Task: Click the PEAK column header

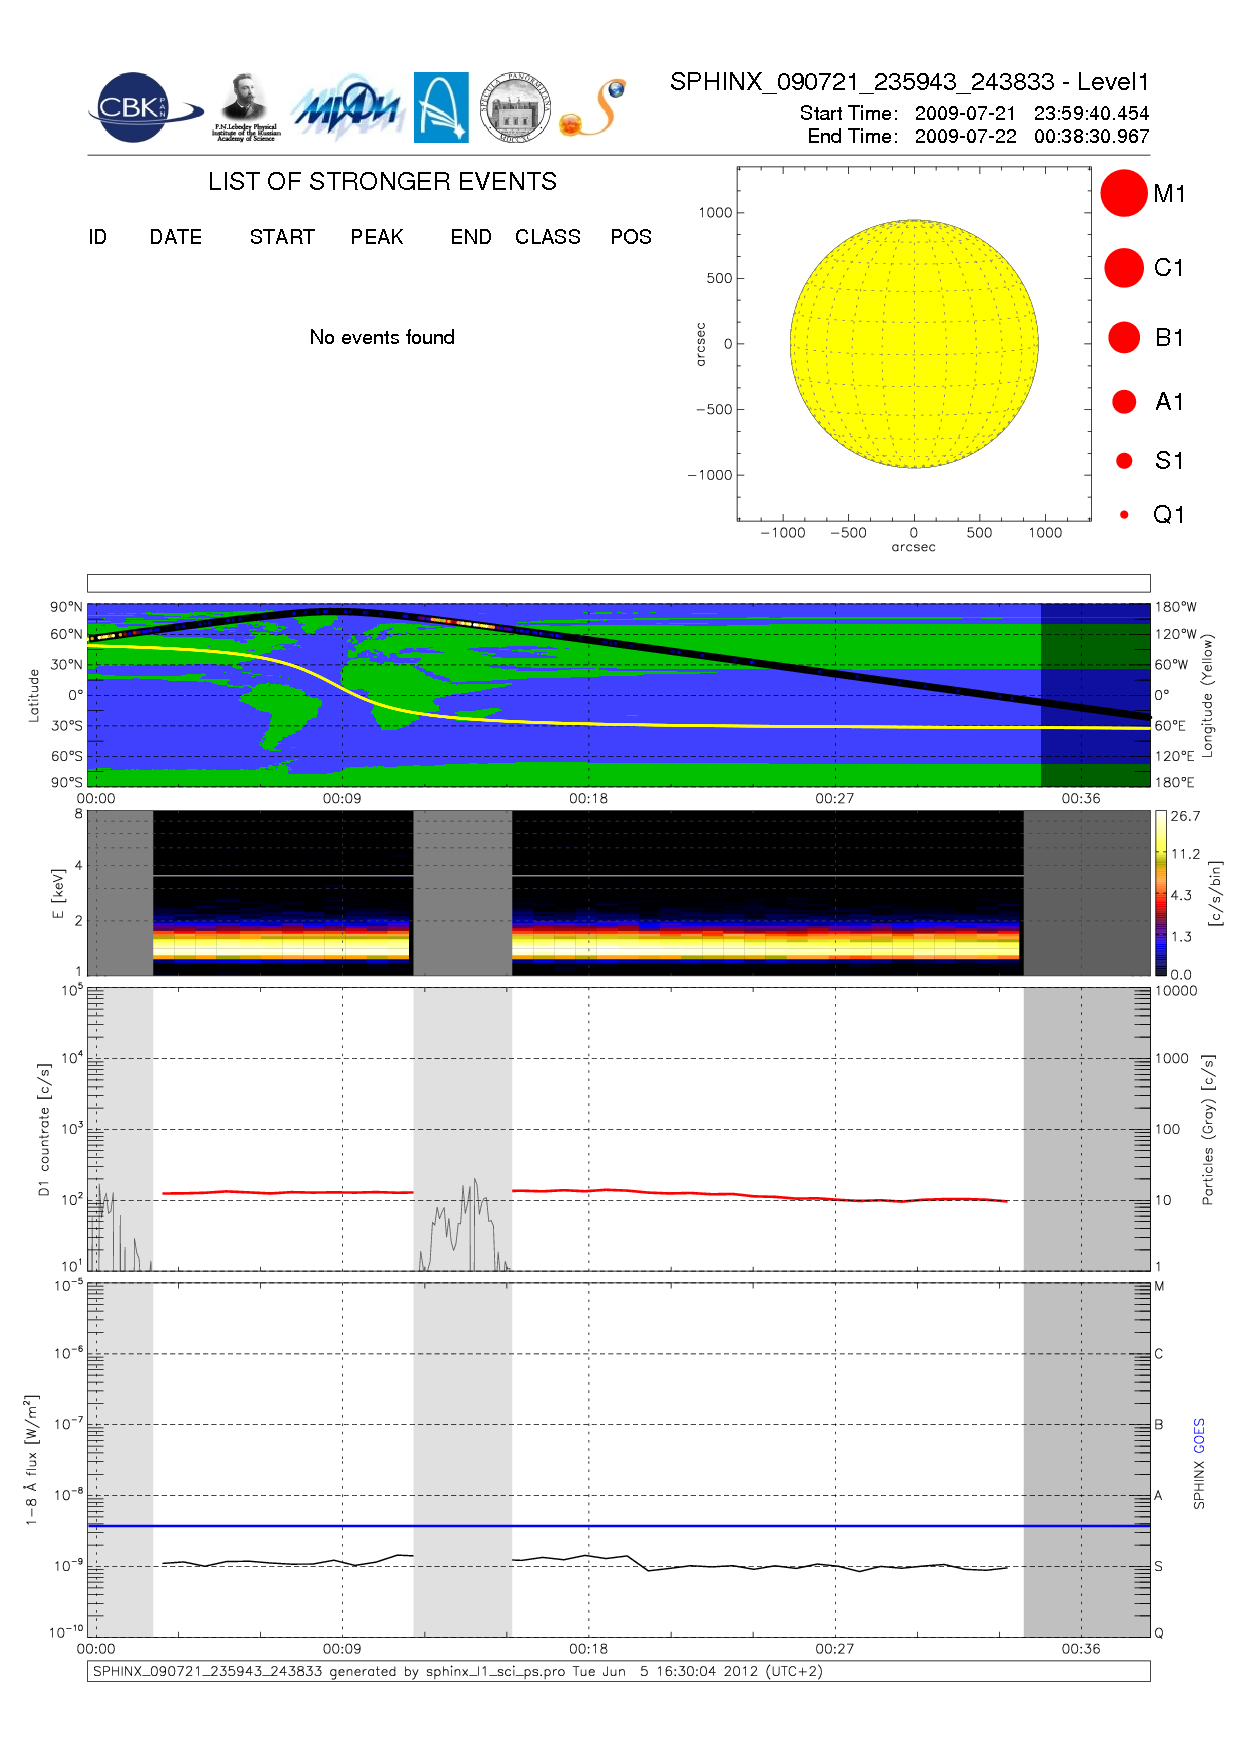Action: tap(376, 237)
